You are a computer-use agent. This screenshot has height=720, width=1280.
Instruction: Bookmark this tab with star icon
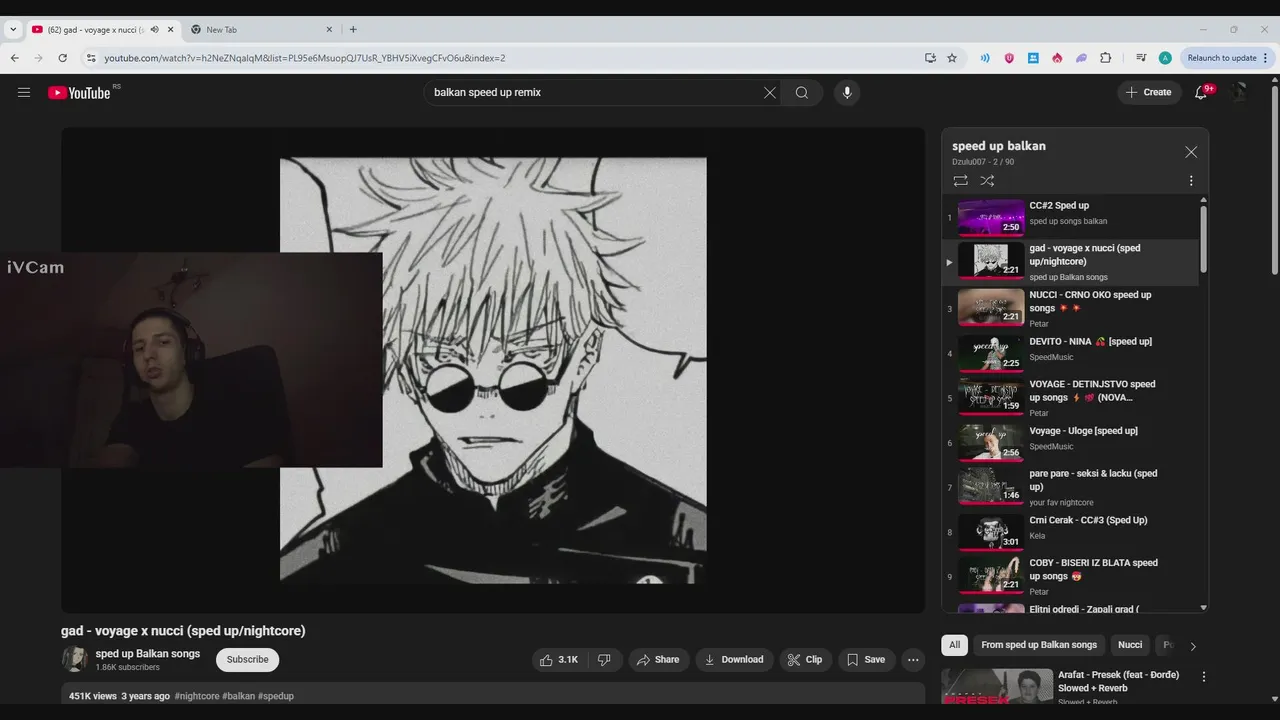(x=952, y=58)
